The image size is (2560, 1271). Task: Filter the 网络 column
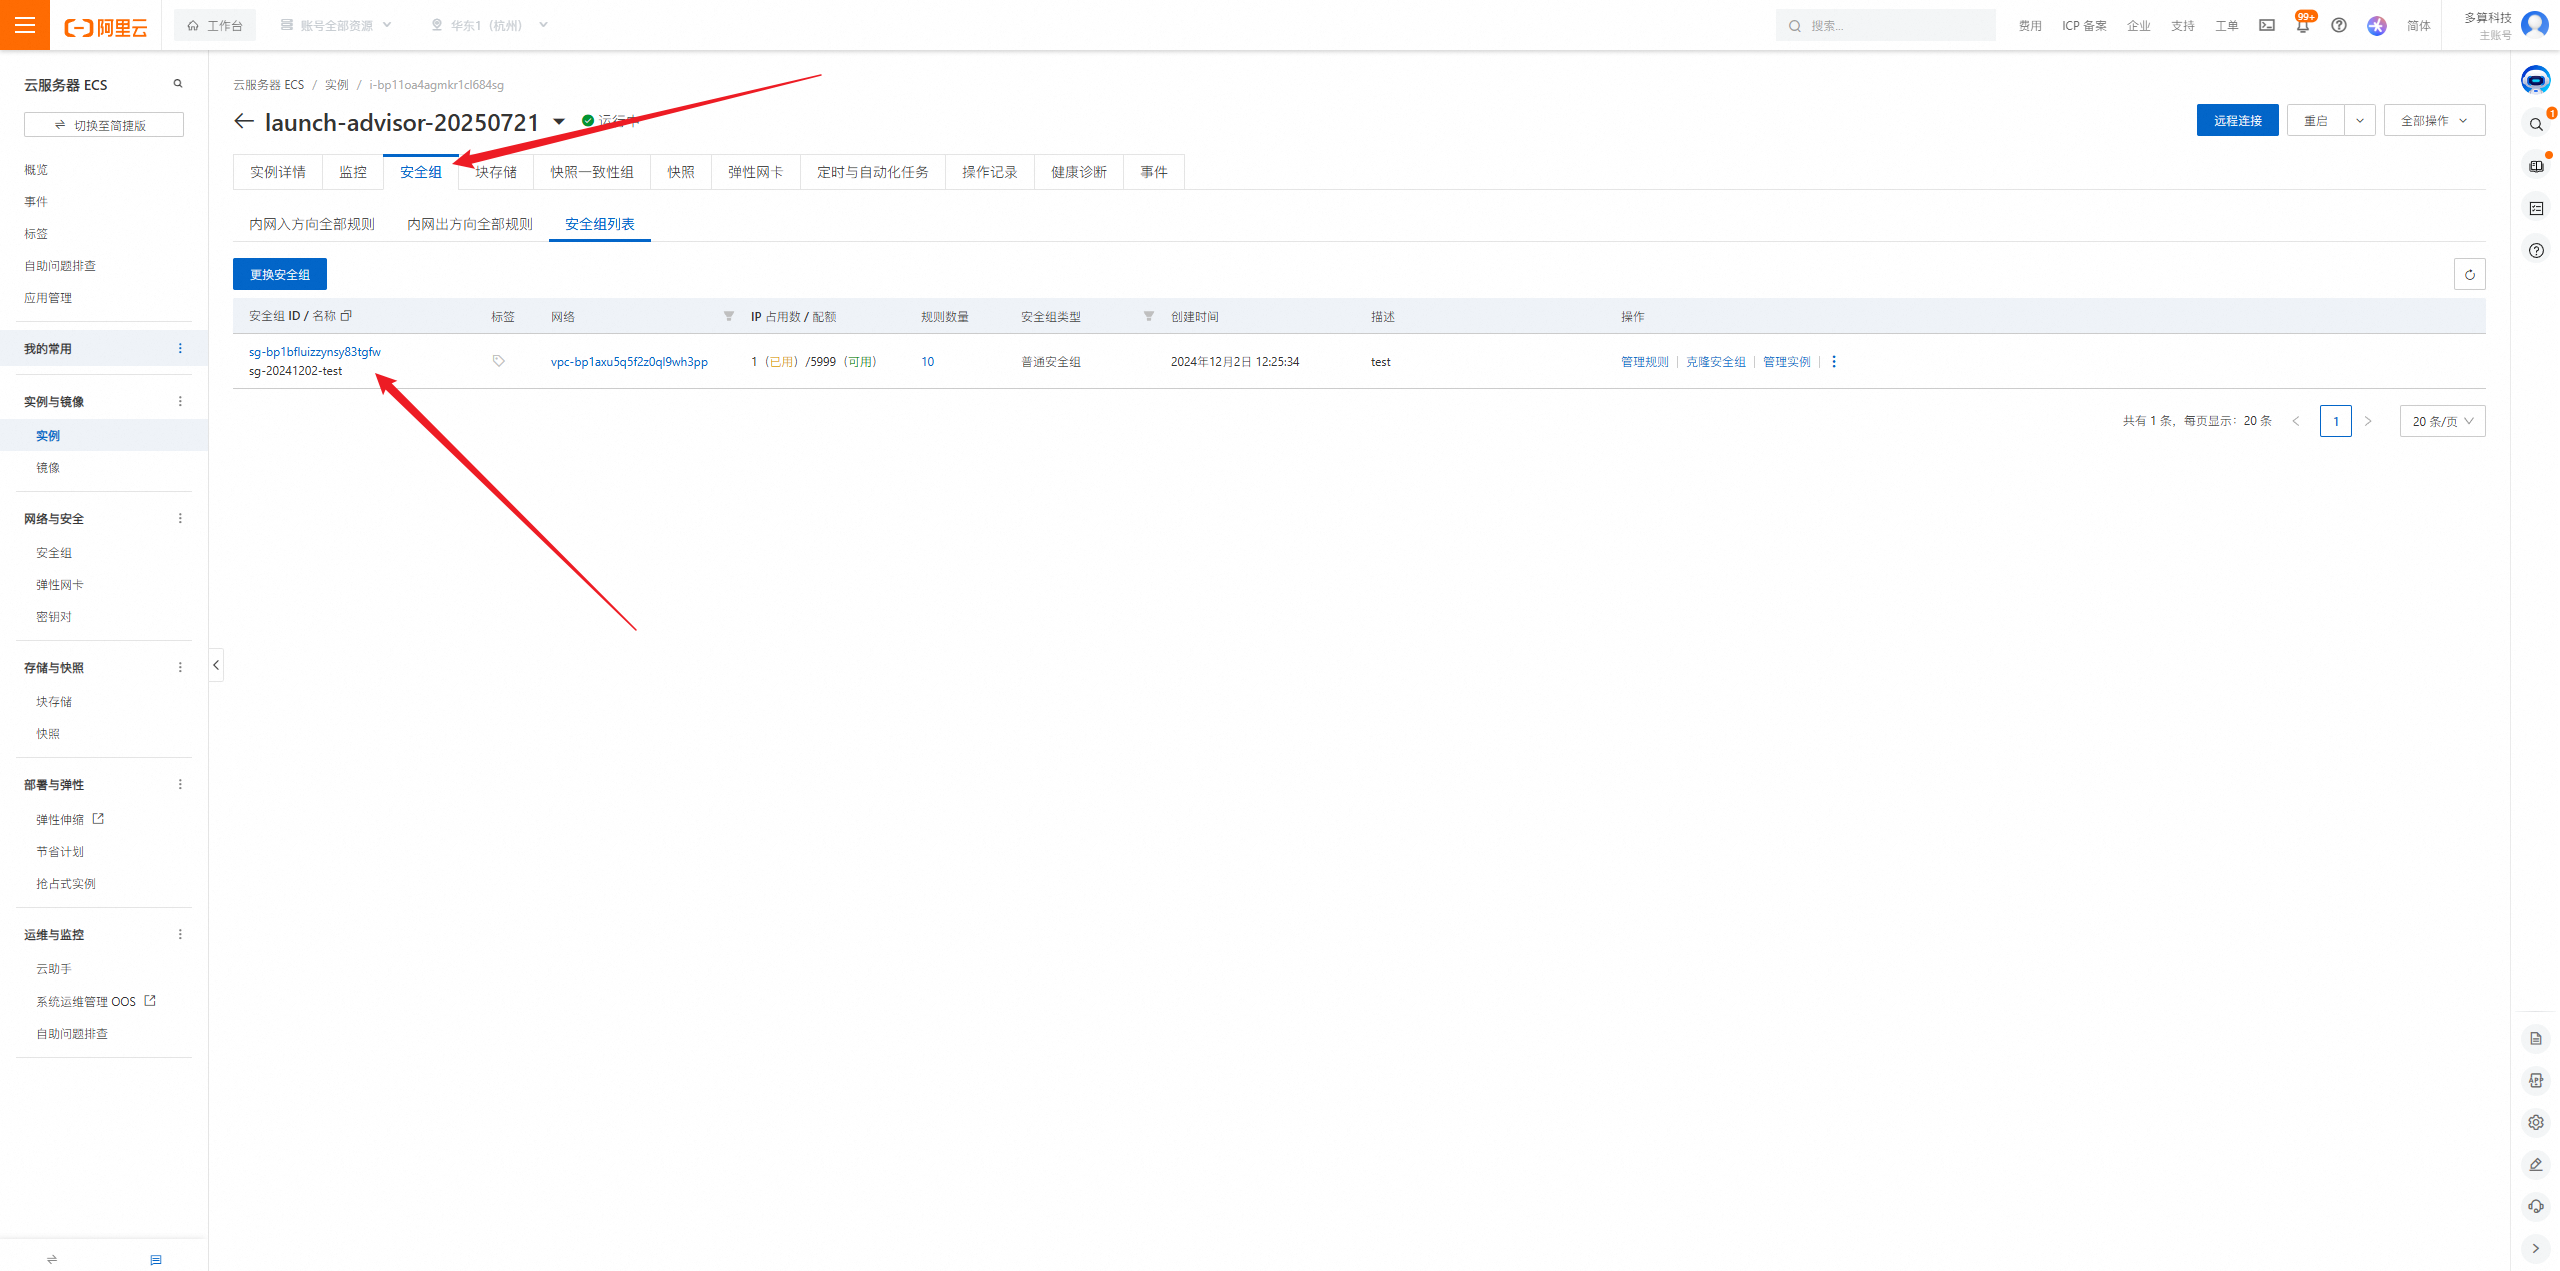click(729, 316)
